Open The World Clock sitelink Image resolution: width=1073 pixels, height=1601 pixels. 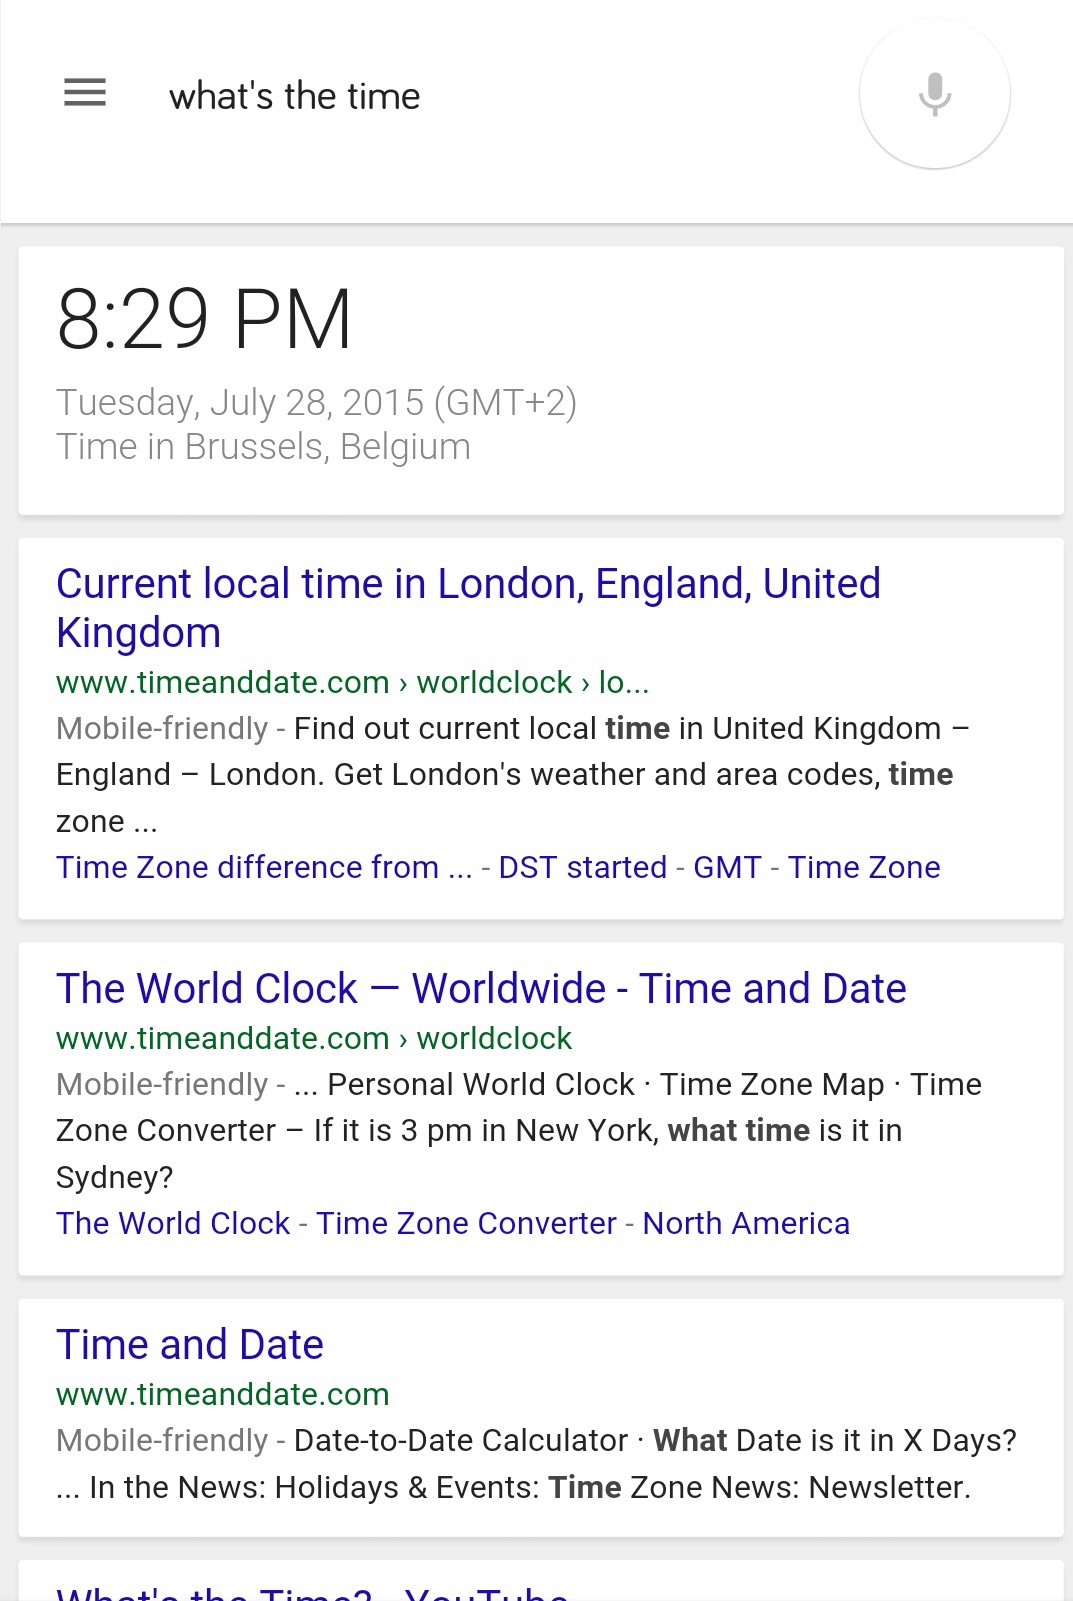coord(173,1223)
